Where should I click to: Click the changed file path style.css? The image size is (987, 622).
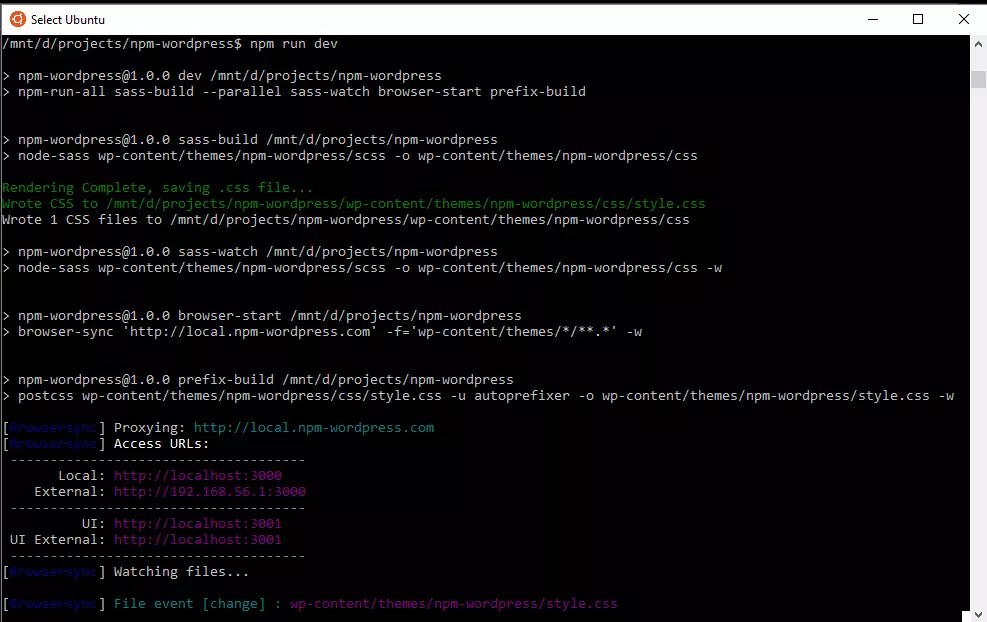pyautogui.click(x=454, y=604)
